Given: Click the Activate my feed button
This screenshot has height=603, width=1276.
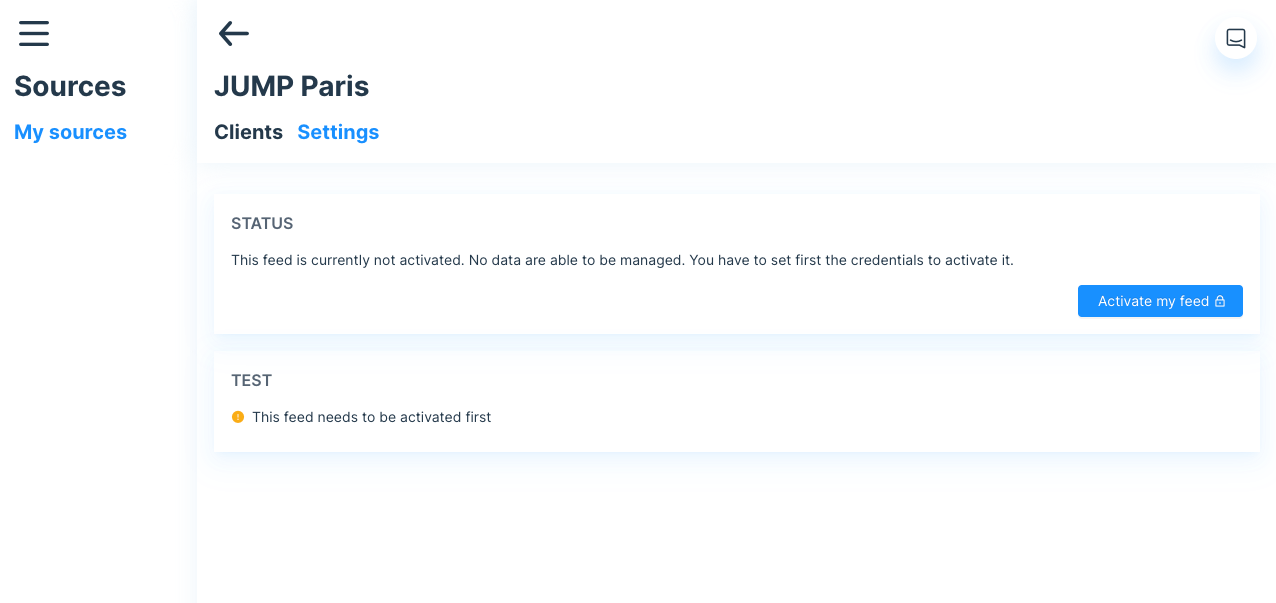Looking at the screenshot, I should (x=1160, y=301).
